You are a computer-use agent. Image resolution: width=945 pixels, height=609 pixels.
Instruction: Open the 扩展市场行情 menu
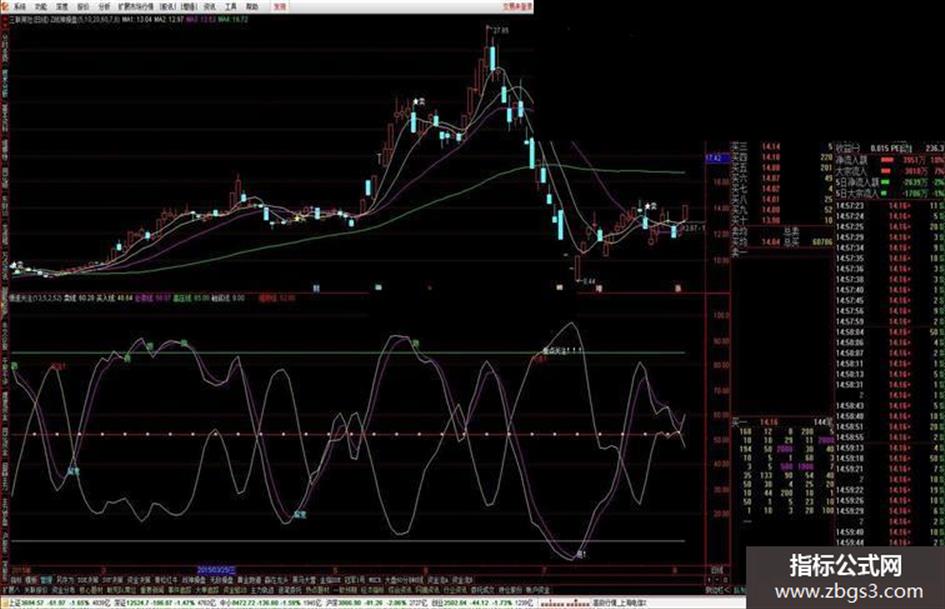[136, 7]
